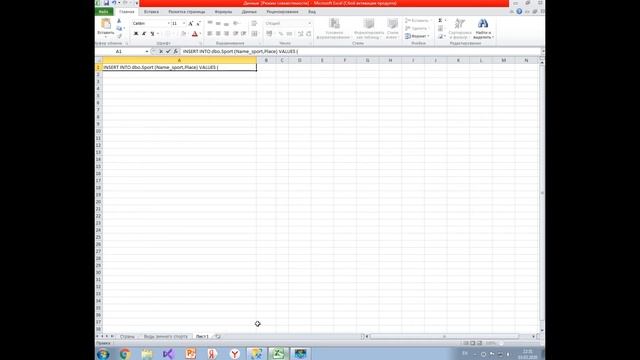This screenshot has width=640, height=360.
Task: Select the column E header
Action: [x=322, y=60]
